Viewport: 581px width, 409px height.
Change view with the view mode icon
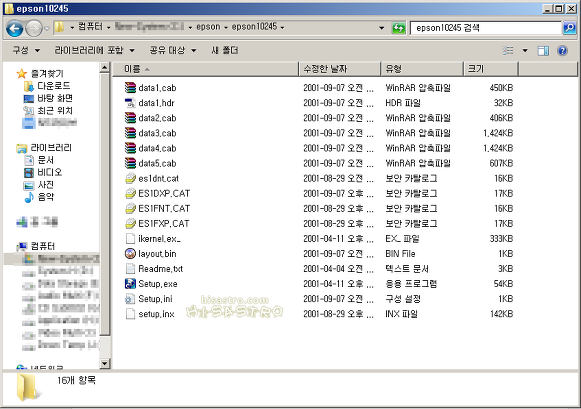(508, 50)
